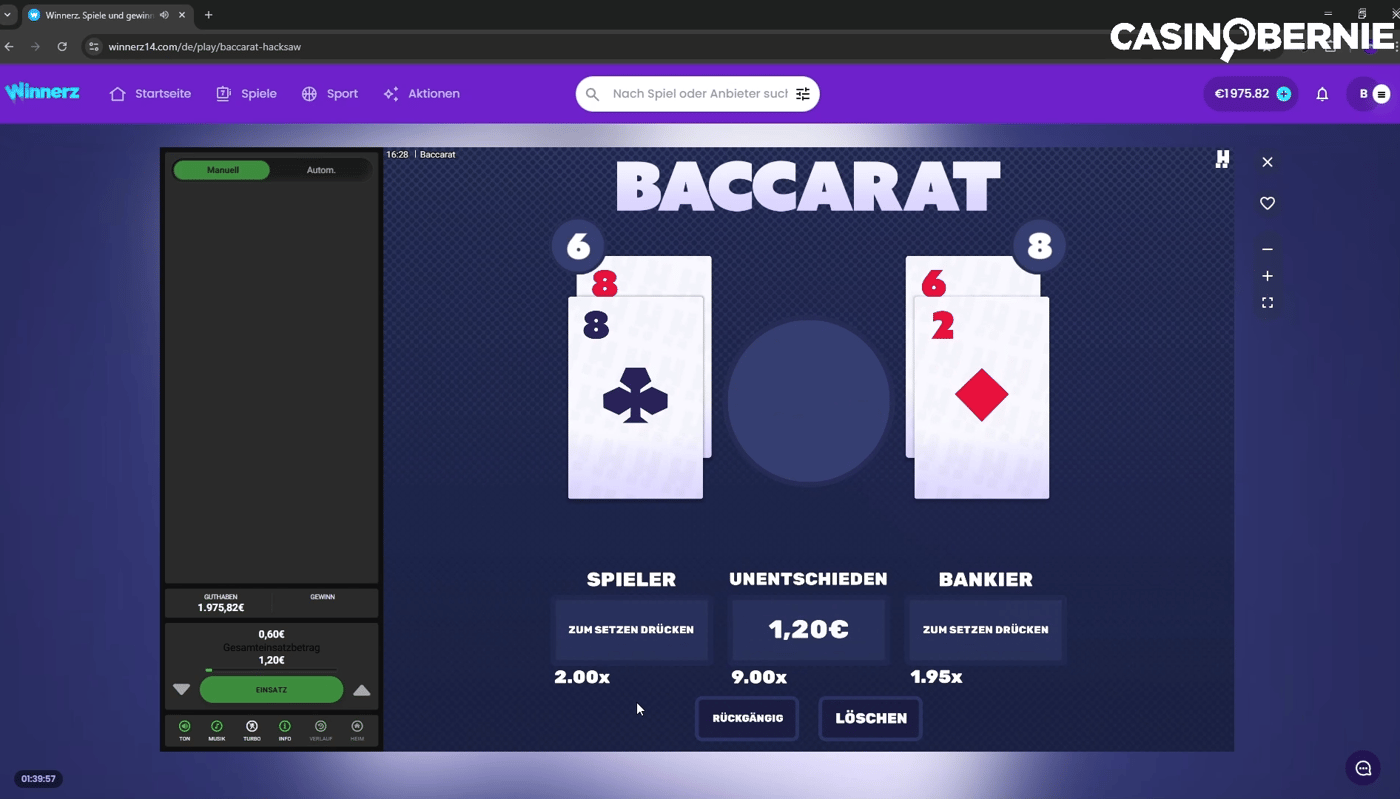The width and height of the screenshot is (1400, 799).
Task: Click the 9.00x tie multiplier
Action: [x=759, y=677]
